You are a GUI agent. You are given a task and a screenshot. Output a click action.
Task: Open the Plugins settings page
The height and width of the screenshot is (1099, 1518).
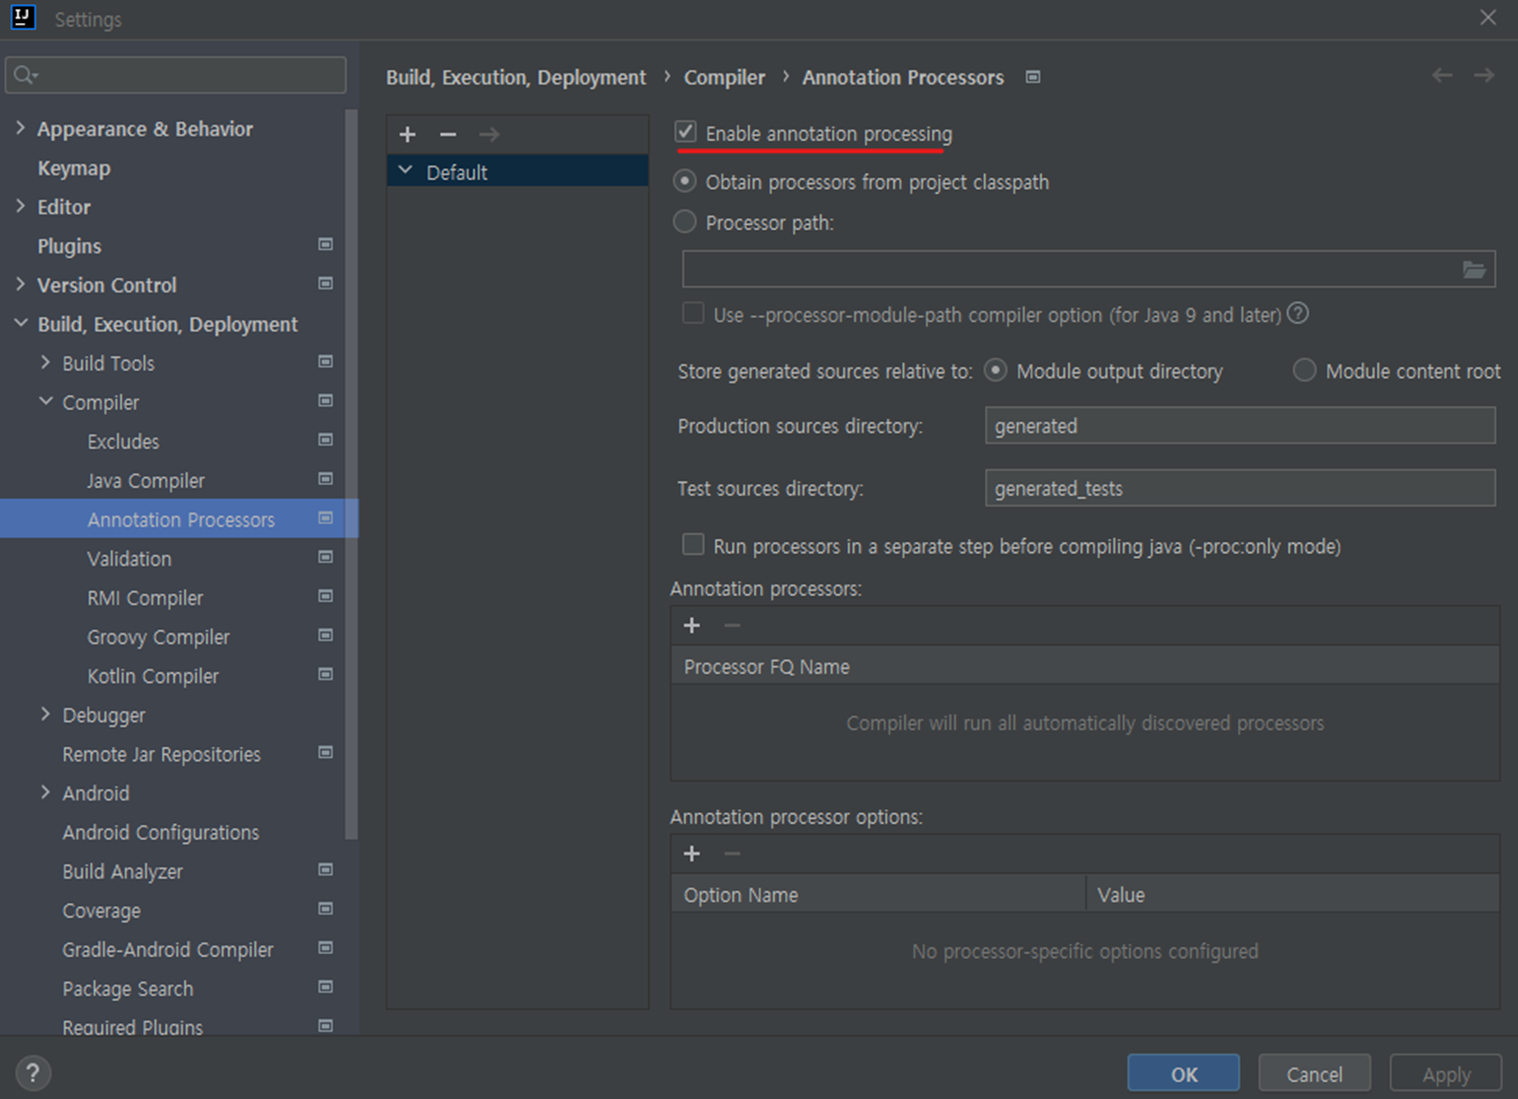coord(70,246)
